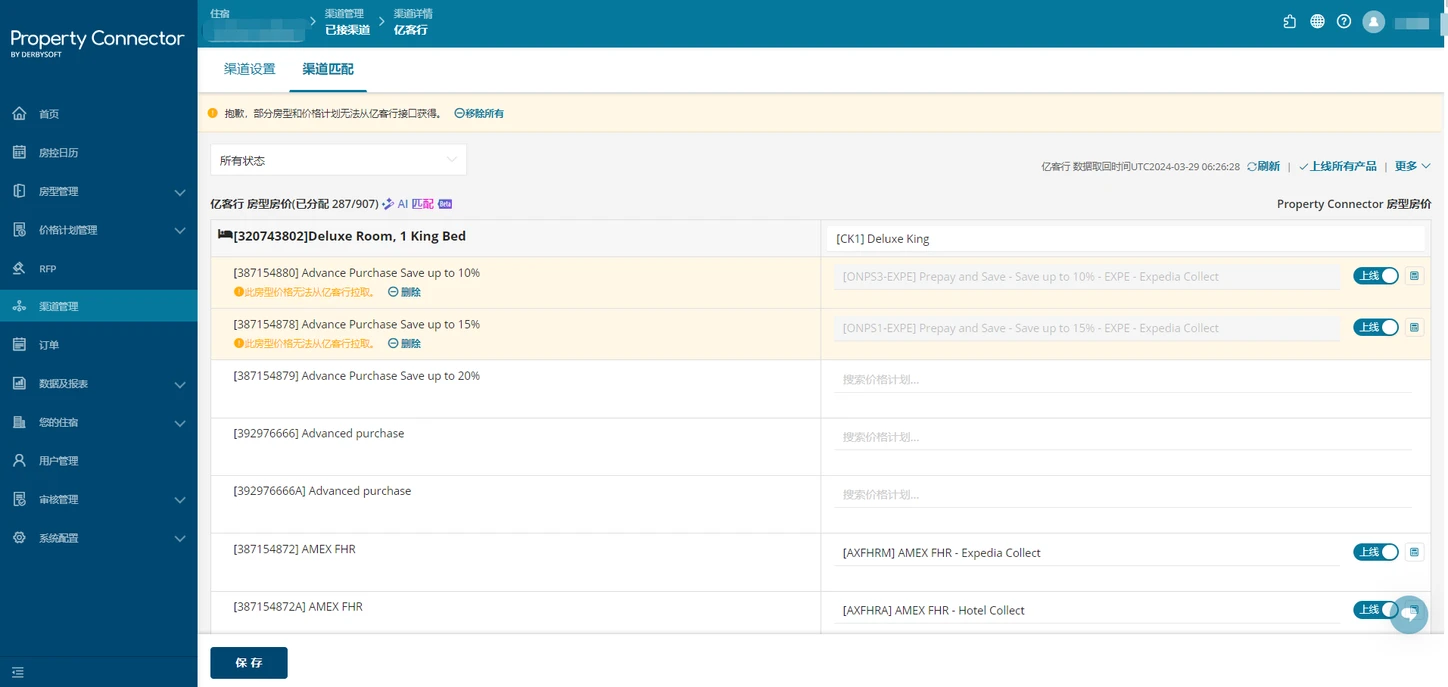Toggle 上线 switch for AXFHRA Hotel Collect
This screenshot has height=687, width=1448.
tap(1376, 609)
